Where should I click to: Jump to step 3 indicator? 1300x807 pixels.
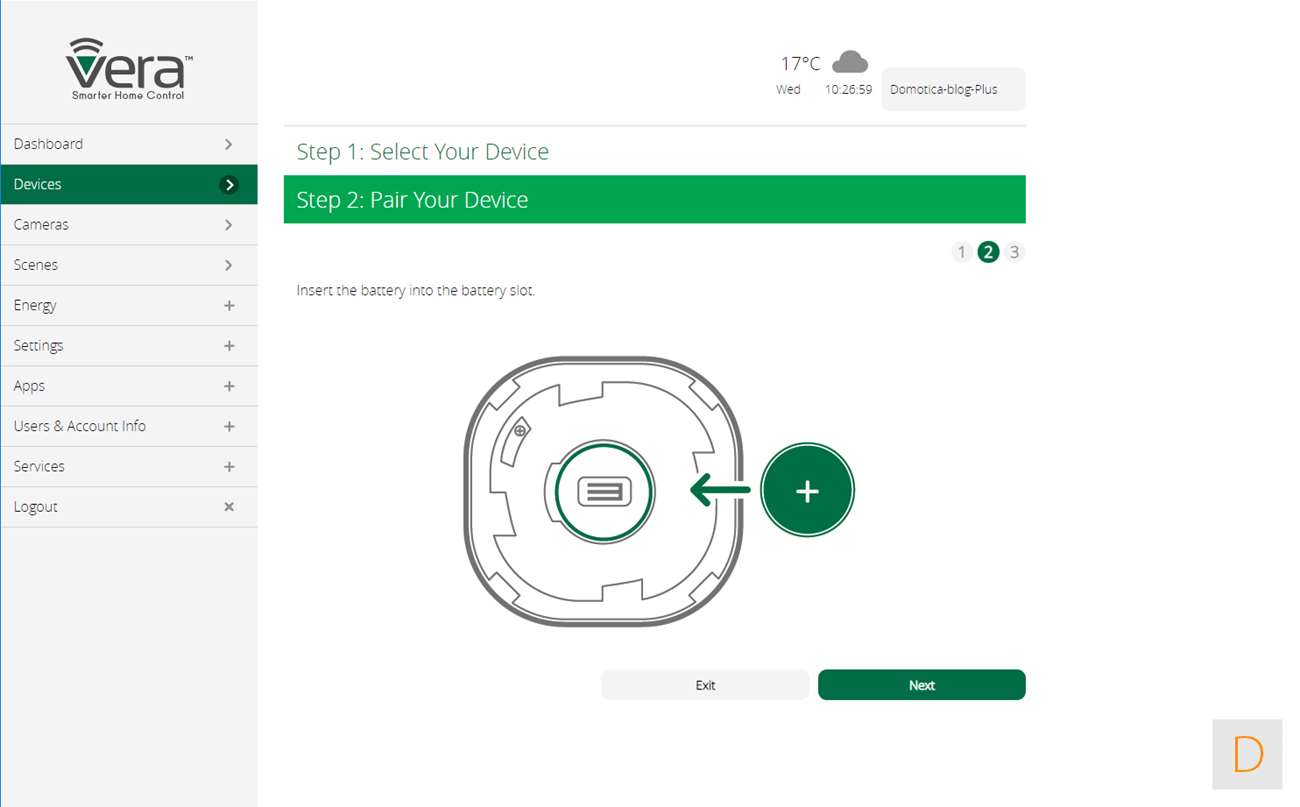coord(1014,252)
